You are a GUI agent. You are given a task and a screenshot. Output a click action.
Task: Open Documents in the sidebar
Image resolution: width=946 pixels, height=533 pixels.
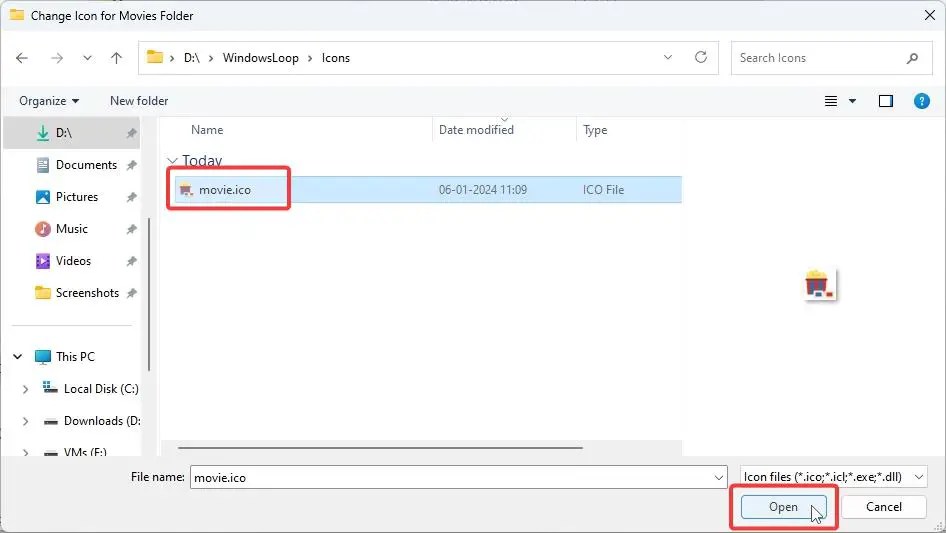(x=86, y=165)
